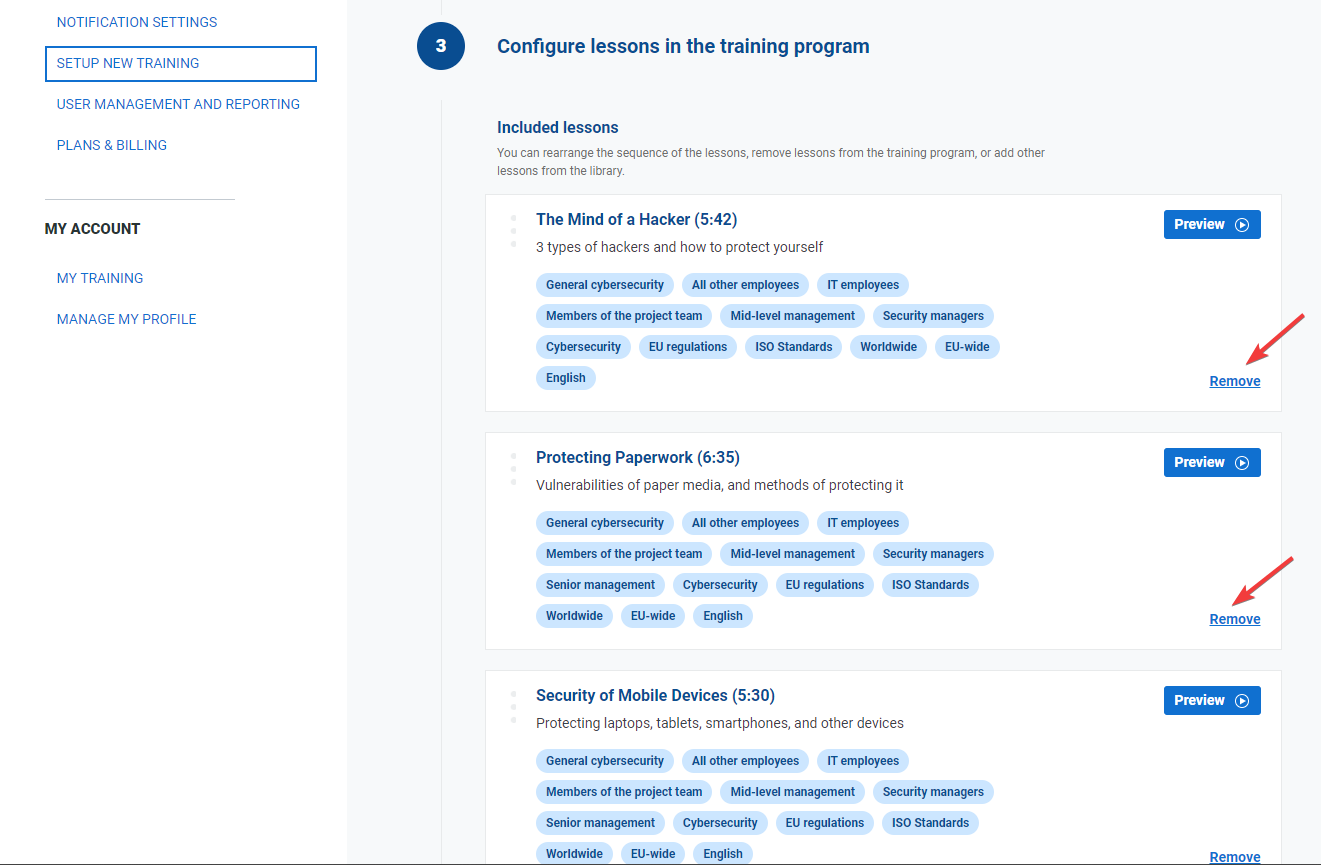Click the drag handle beside The Mind of a Hacker
1321x865 pixels.
point(513,229)
